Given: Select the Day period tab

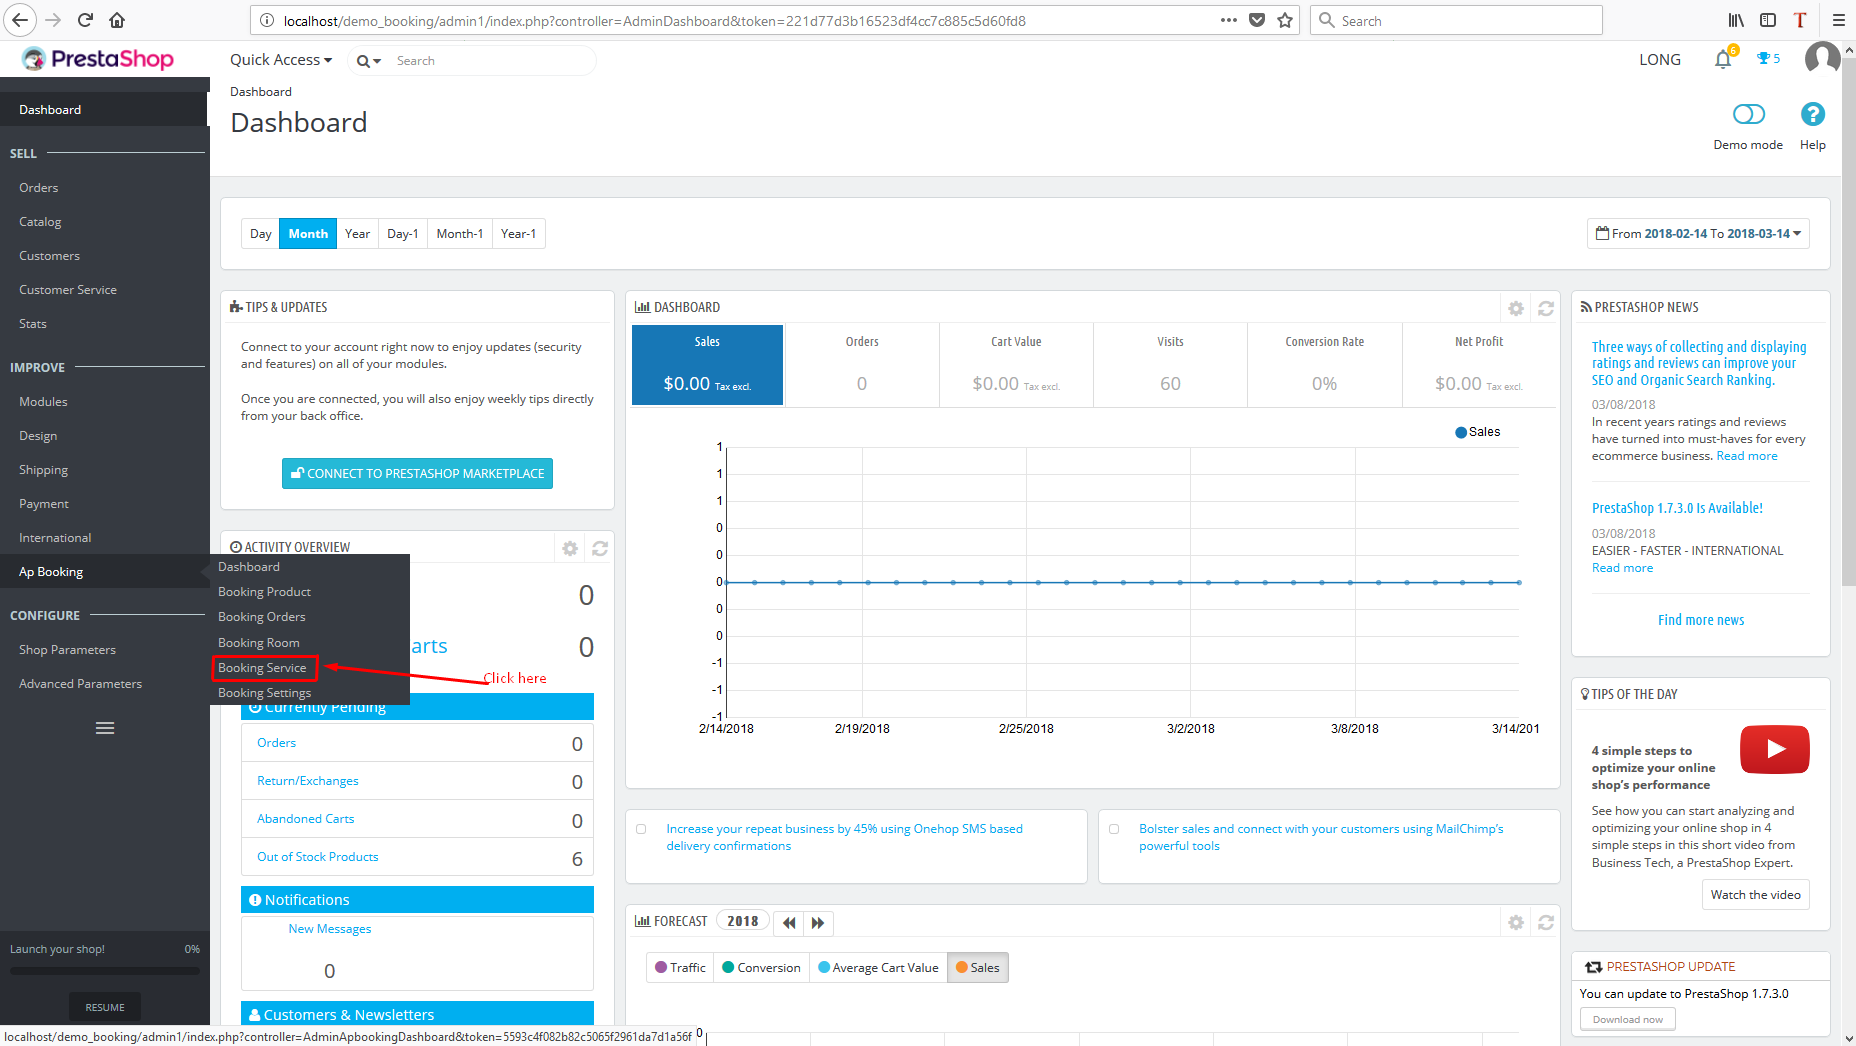Looking at the screenshot, I should click(x=260, y=234).
